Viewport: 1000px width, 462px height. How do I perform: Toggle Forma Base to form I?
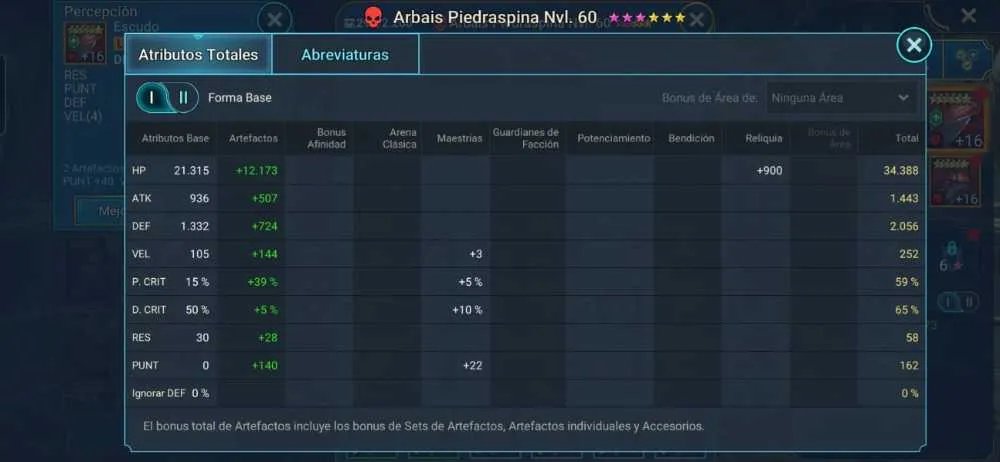[152, 98]
